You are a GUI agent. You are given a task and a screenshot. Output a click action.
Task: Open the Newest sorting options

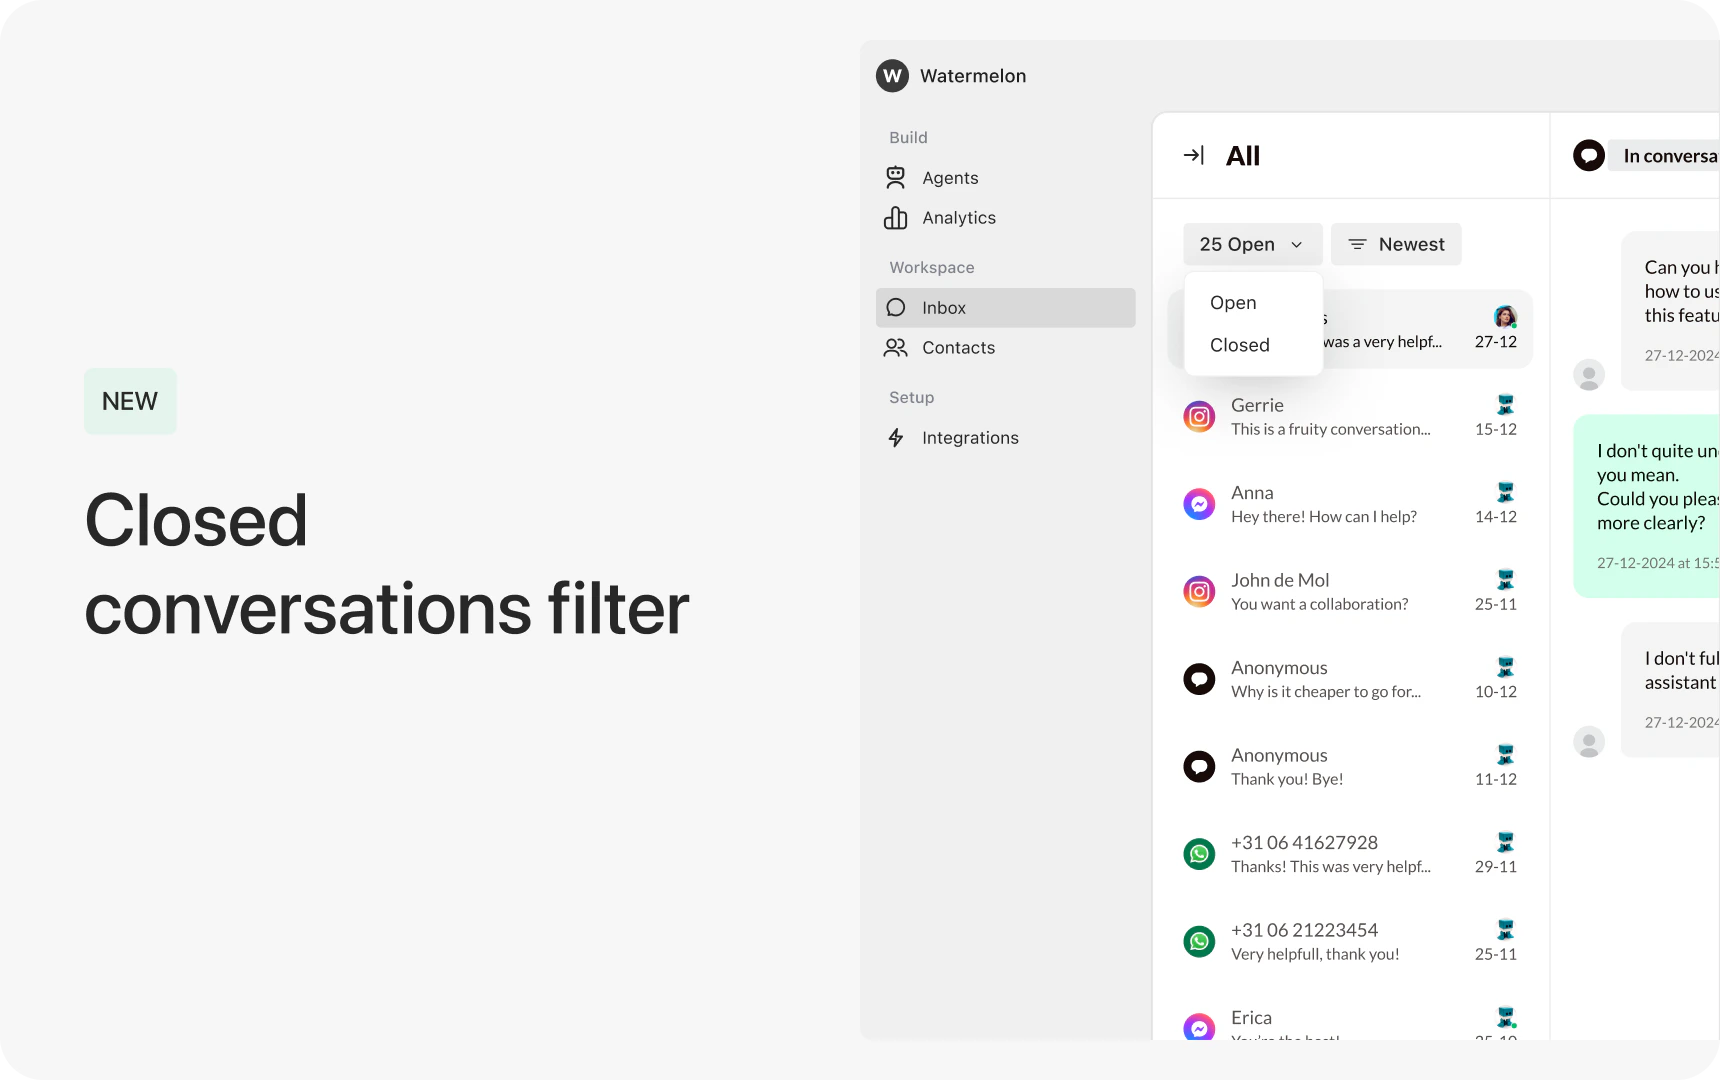point(1395,244)
